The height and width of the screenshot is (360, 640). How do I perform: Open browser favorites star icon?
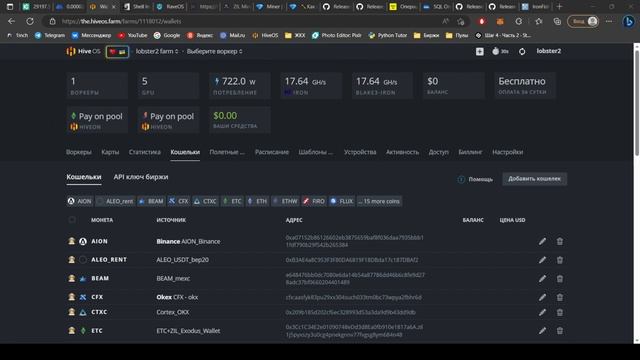(x=539, y=21)
